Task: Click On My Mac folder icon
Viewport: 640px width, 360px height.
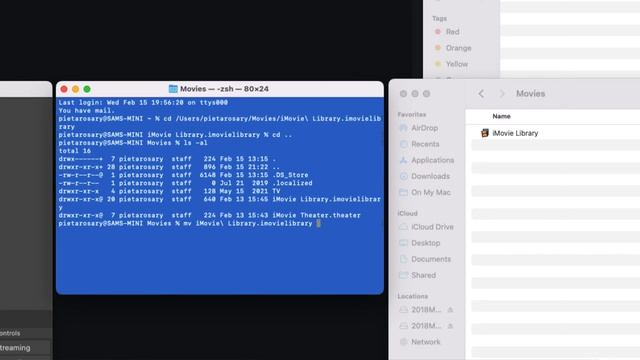Action: [x=403, y=192]
